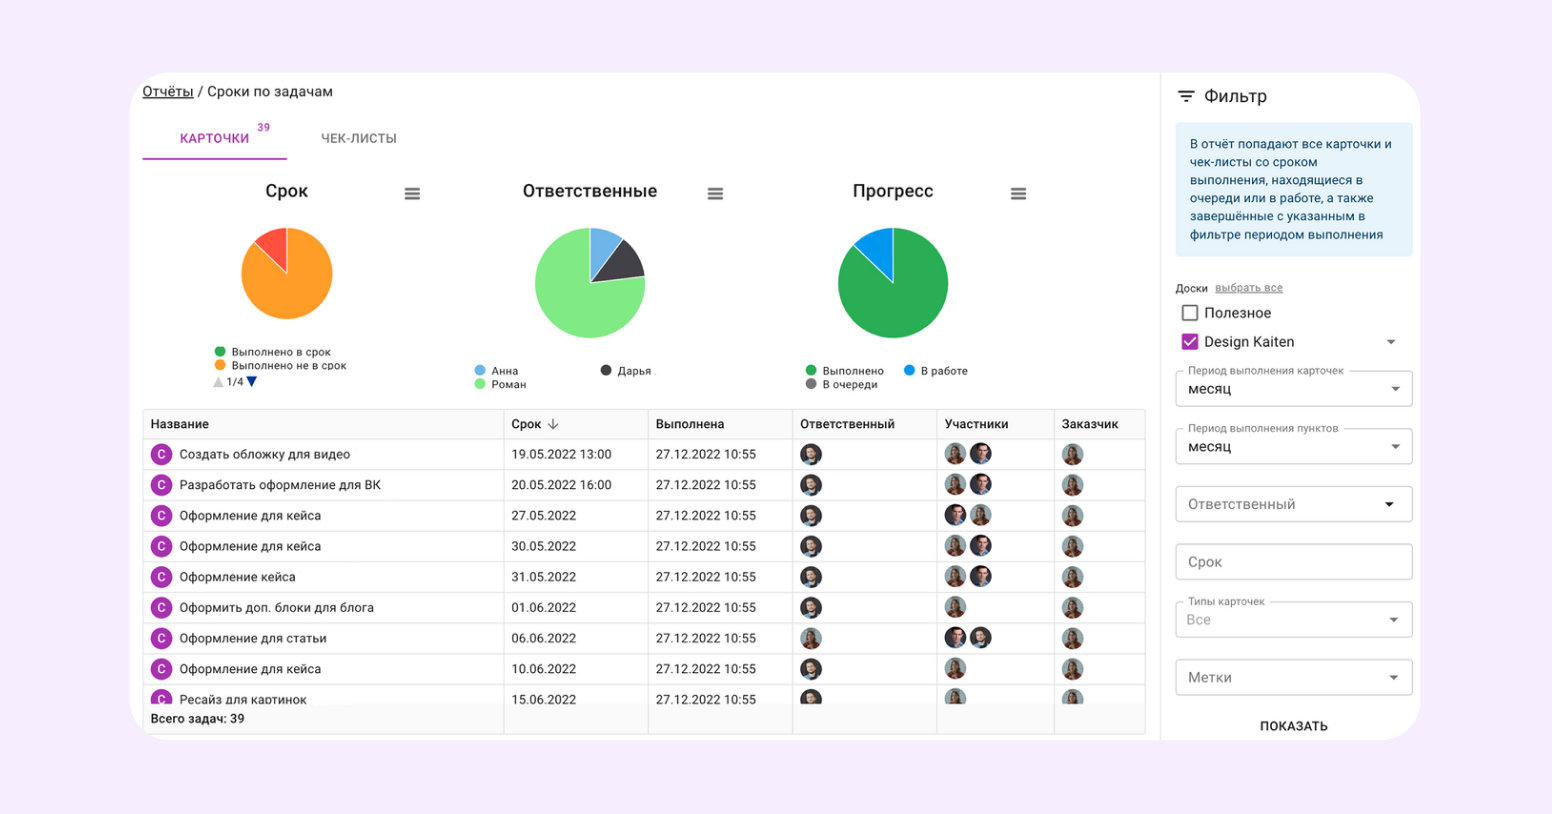Open the hamburger menu of Срок chart
The height and width of the screenshot is (814, 1552).
pyautogui.click(x=412, y=194)
